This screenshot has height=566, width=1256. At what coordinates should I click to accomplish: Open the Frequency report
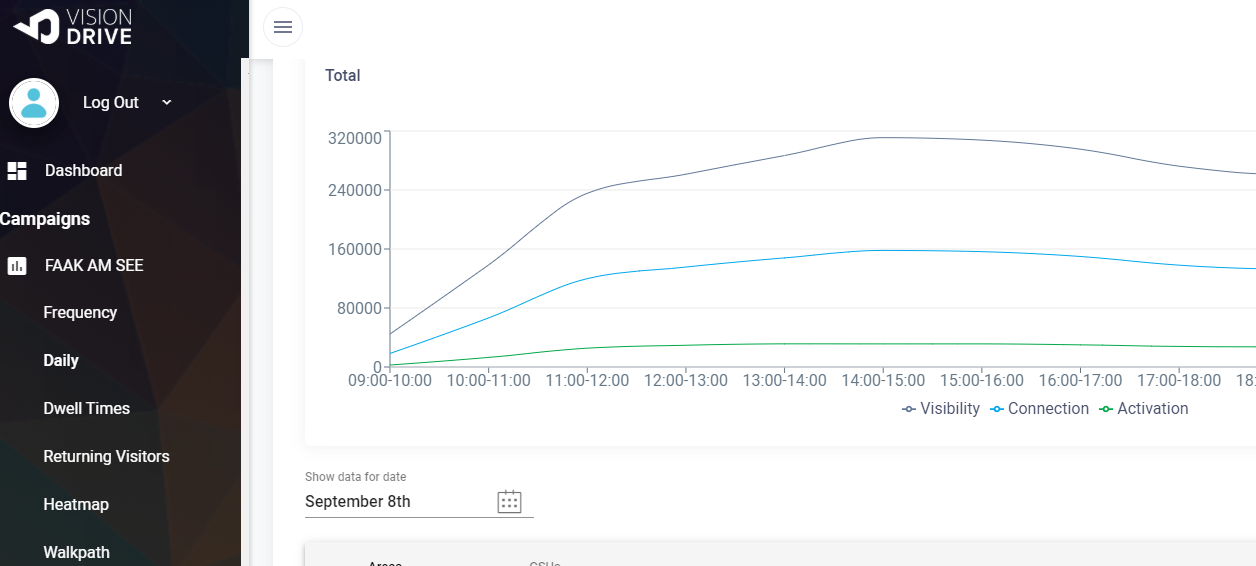(80, 313)
